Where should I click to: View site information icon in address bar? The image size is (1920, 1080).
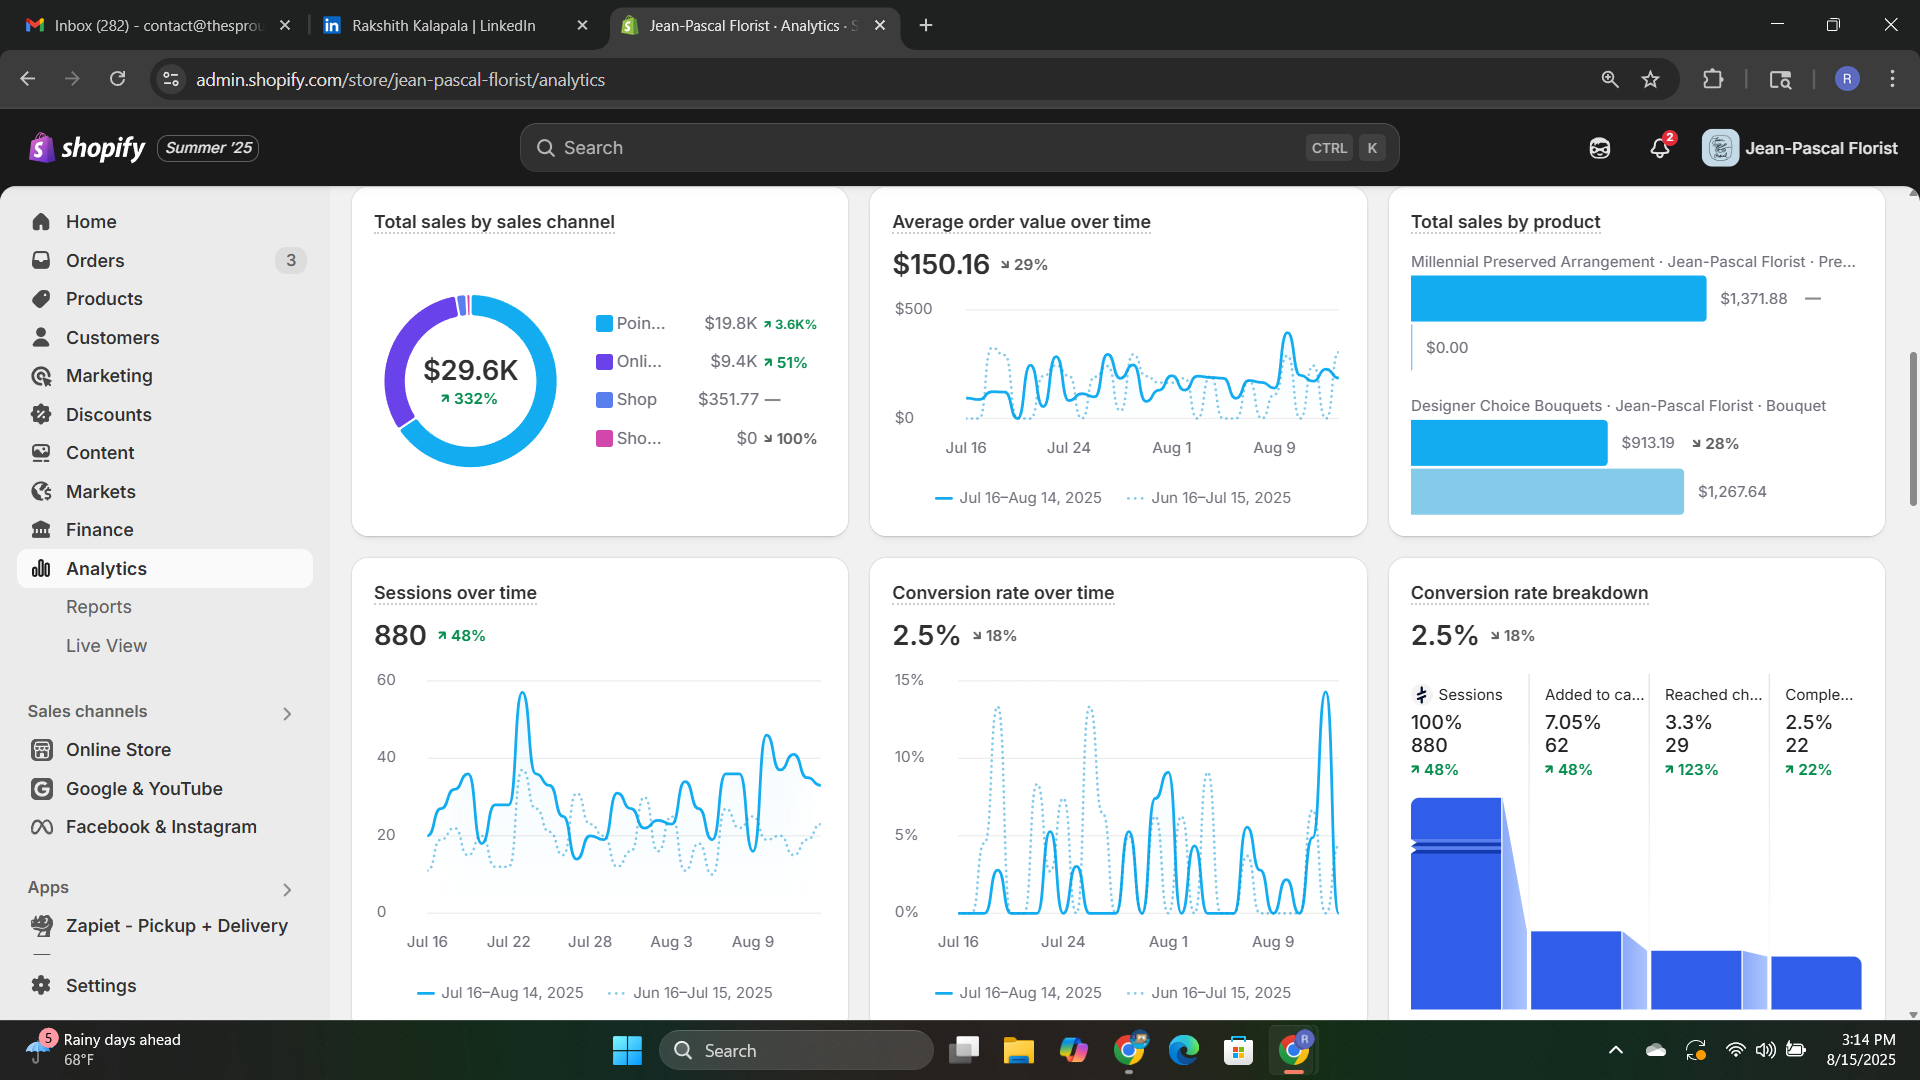[x=171, y=79]
